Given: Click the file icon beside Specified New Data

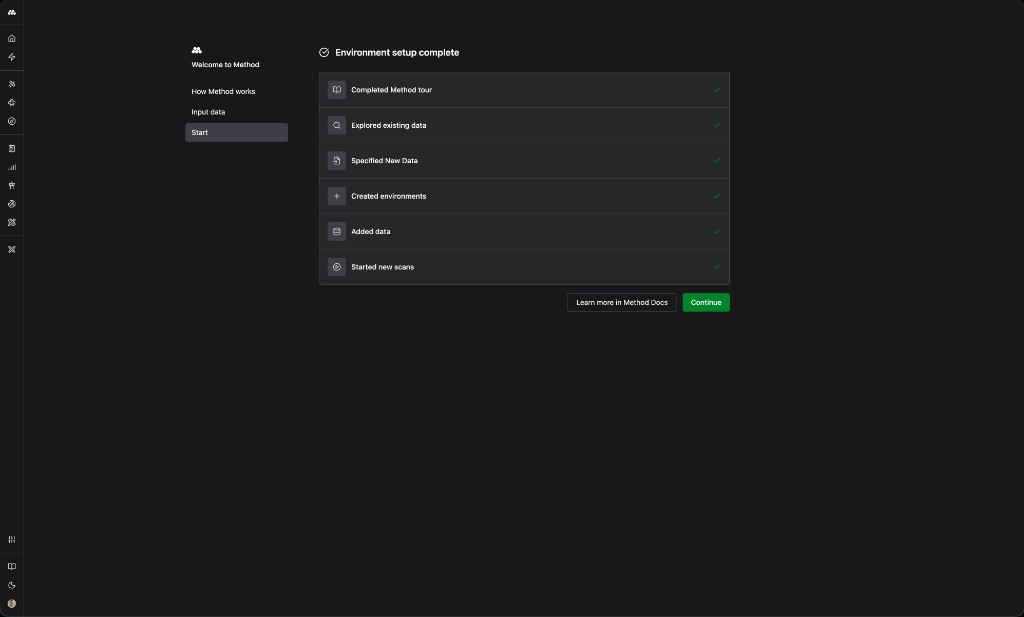Looking at the screenshot, I should pyautogui.click(x=336, y=161).
